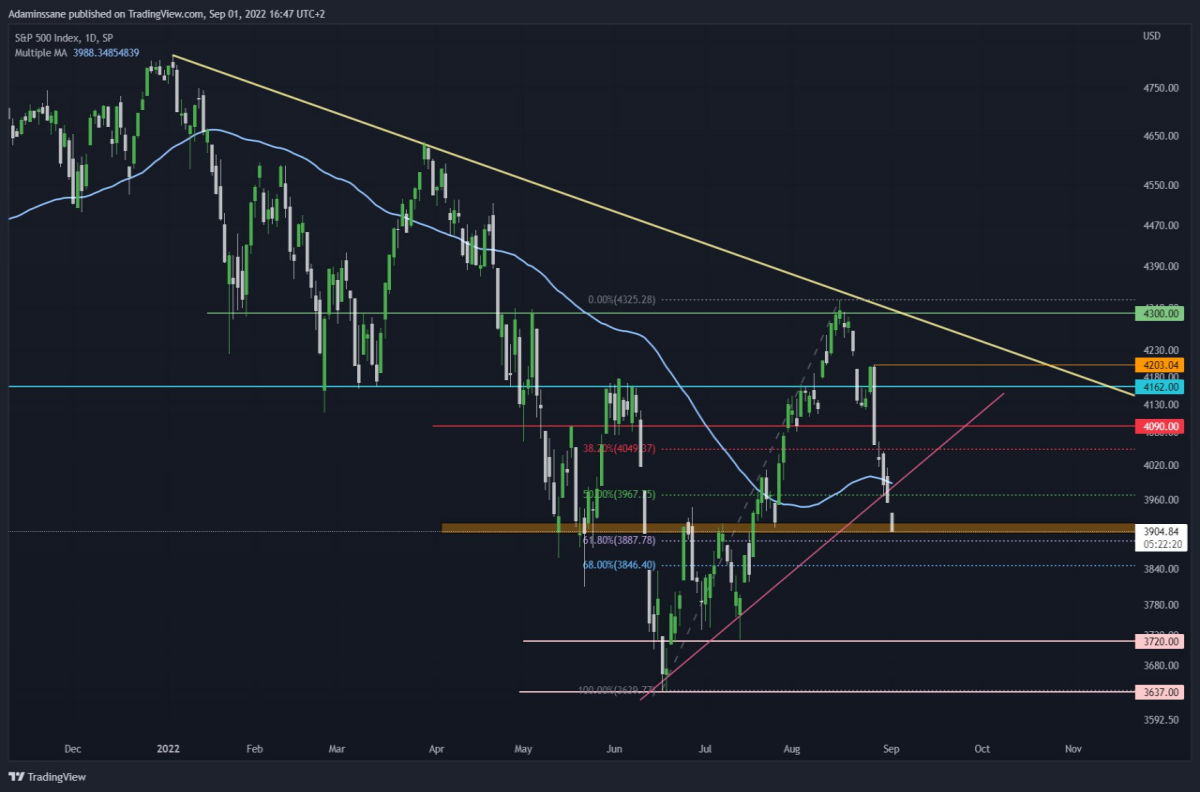Image resolution: width=1200 pixels, height=792 pixels.
Task: Click the Sep marker on time axis
Action: click(x=893, y=747)
